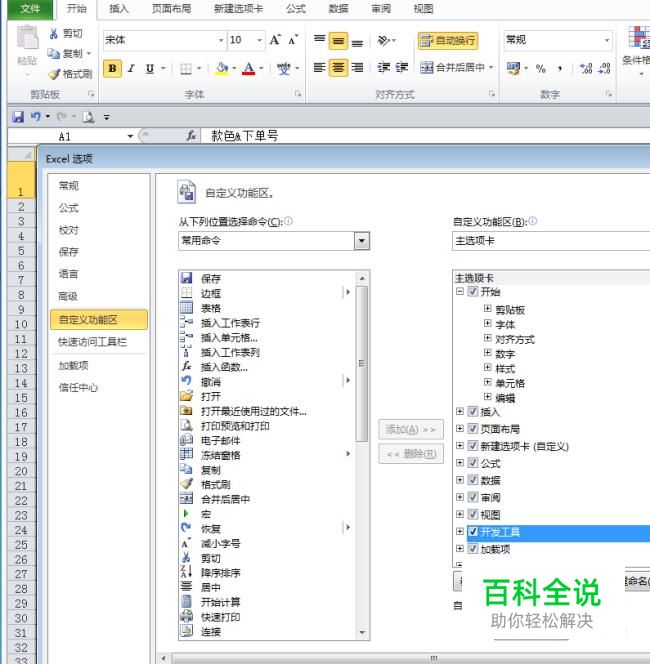Switch to the 页面布局 ribbon tab

171,9
